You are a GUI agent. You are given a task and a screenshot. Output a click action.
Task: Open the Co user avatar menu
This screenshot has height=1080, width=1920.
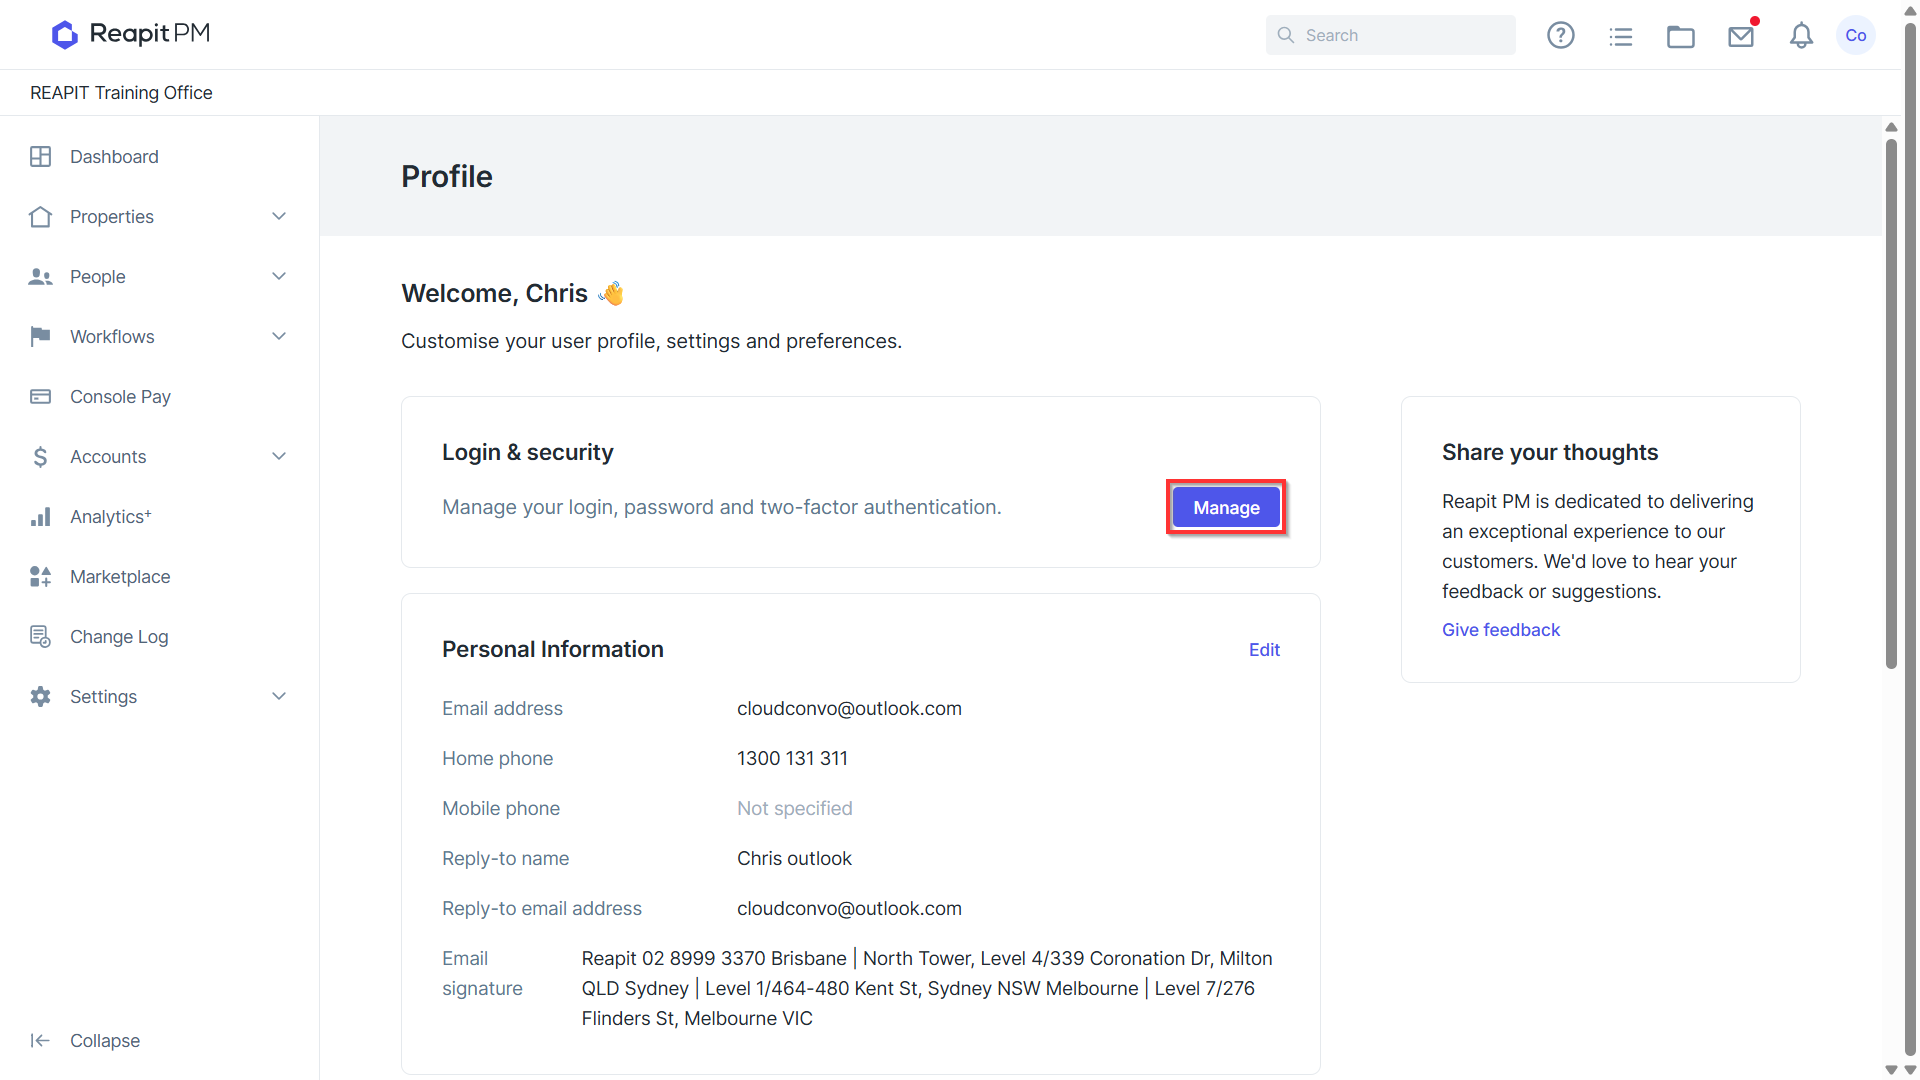coord(1856,36)
